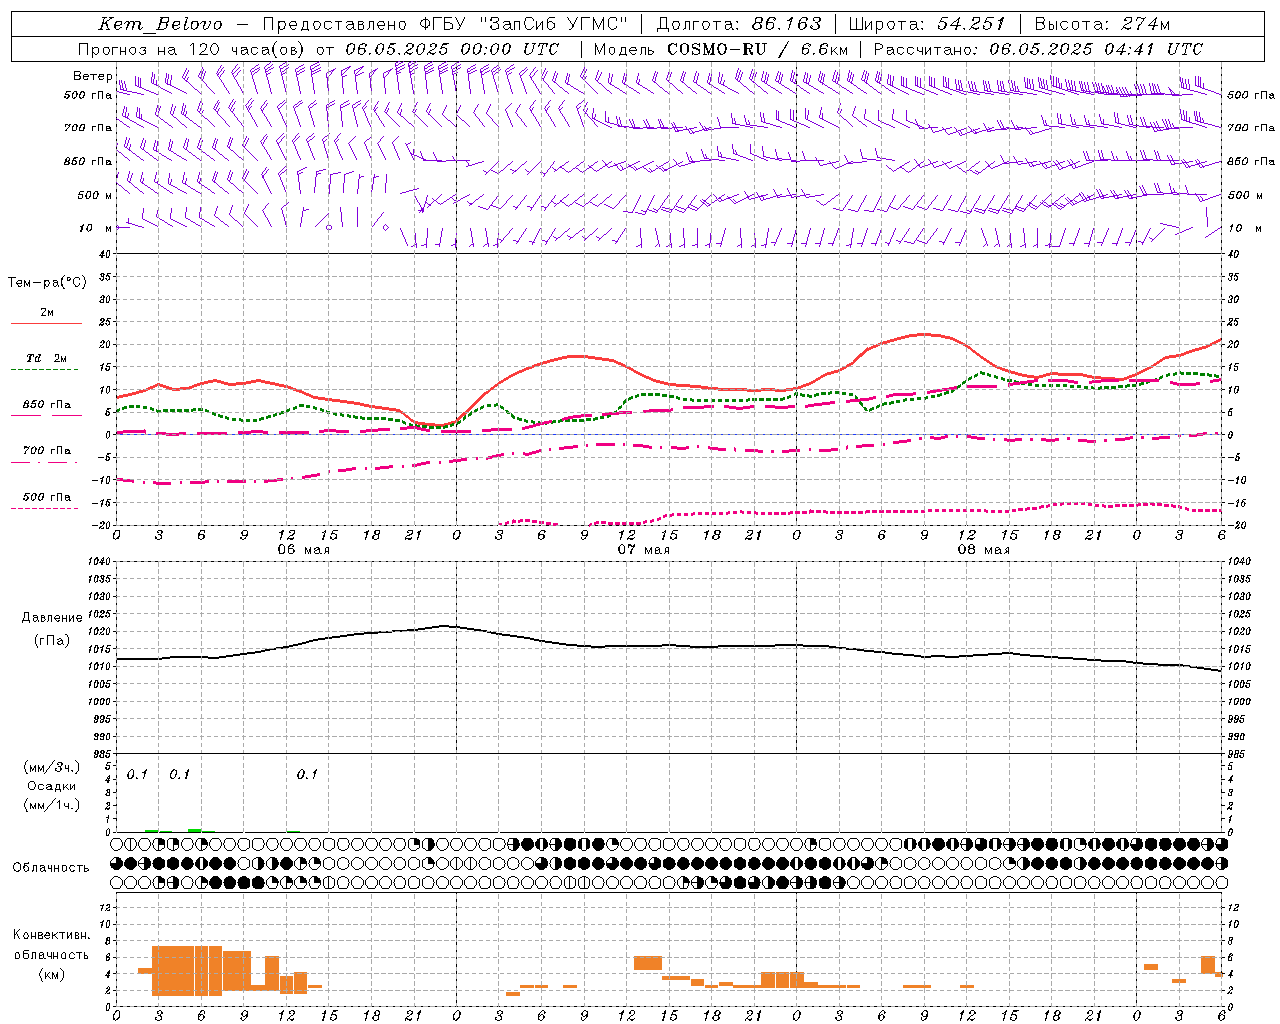The image size is (1280, 1024).
Task: Click the Рассчитано: 06.05.2025 04:41 UTC timestamp
Action: 1038,49
